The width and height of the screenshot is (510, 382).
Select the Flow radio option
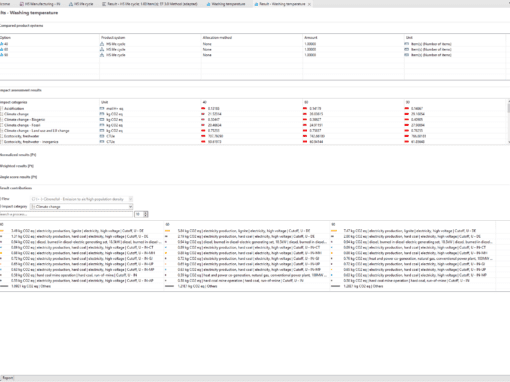[x=1, y=199]
